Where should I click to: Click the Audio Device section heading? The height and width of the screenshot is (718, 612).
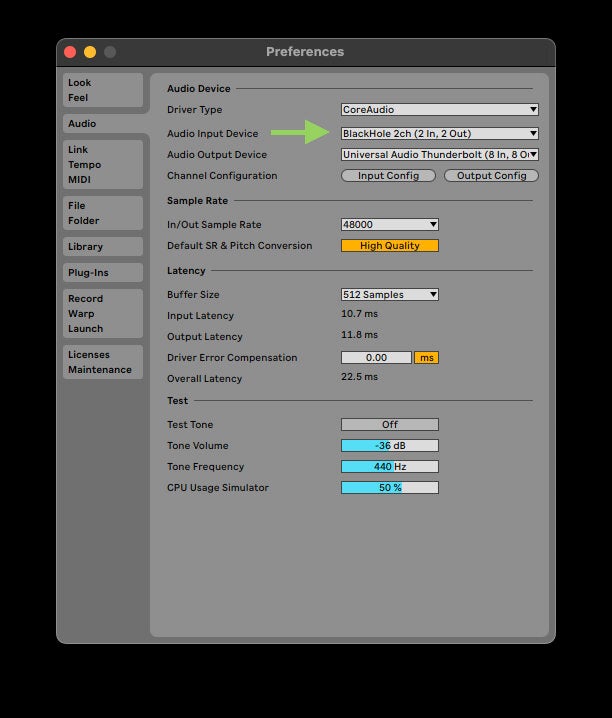(x=199, y=89)
